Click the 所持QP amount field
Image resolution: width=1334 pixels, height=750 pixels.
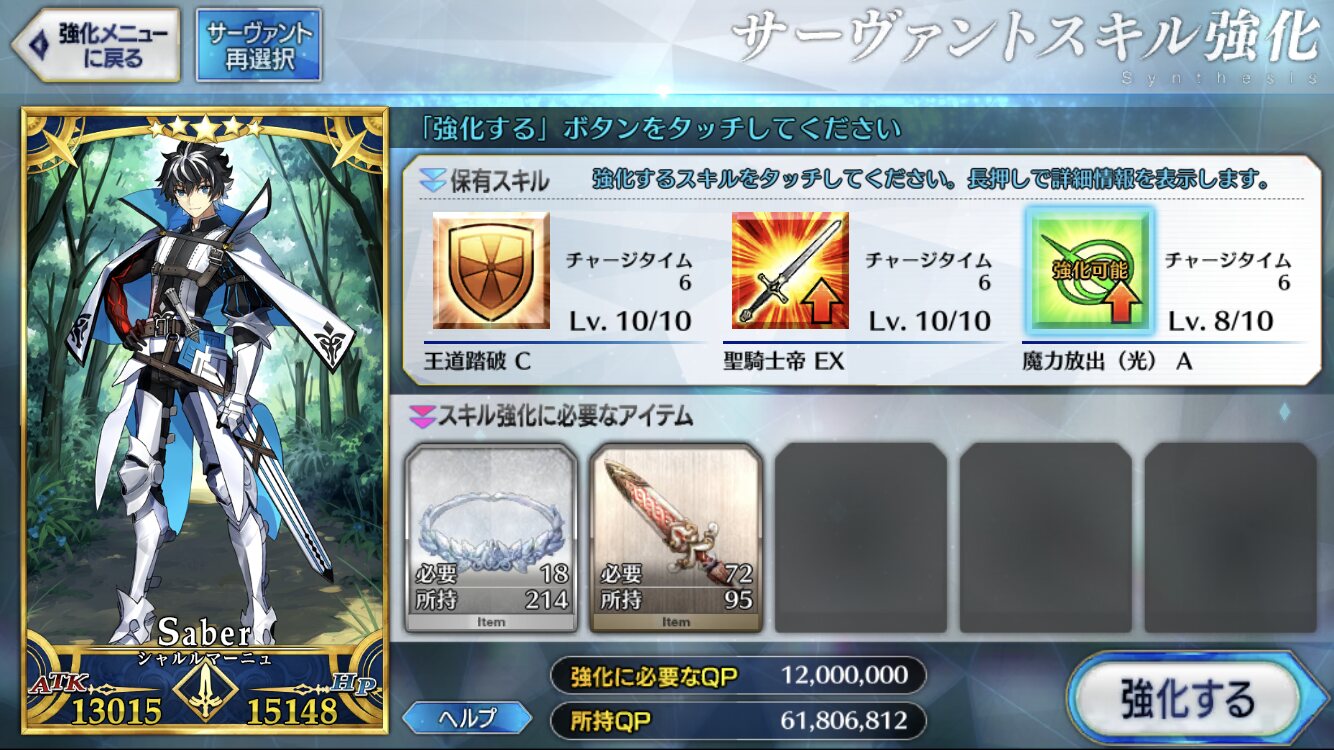738,720
